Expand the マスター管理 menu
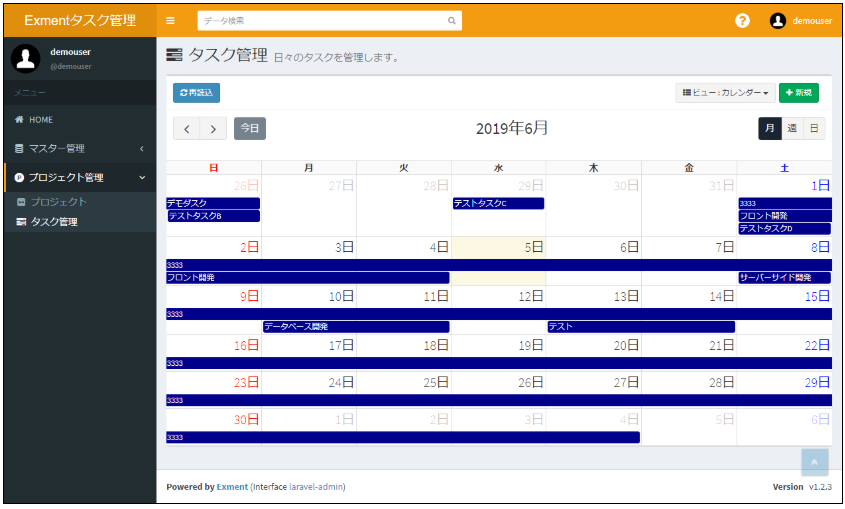 [78, 149]
